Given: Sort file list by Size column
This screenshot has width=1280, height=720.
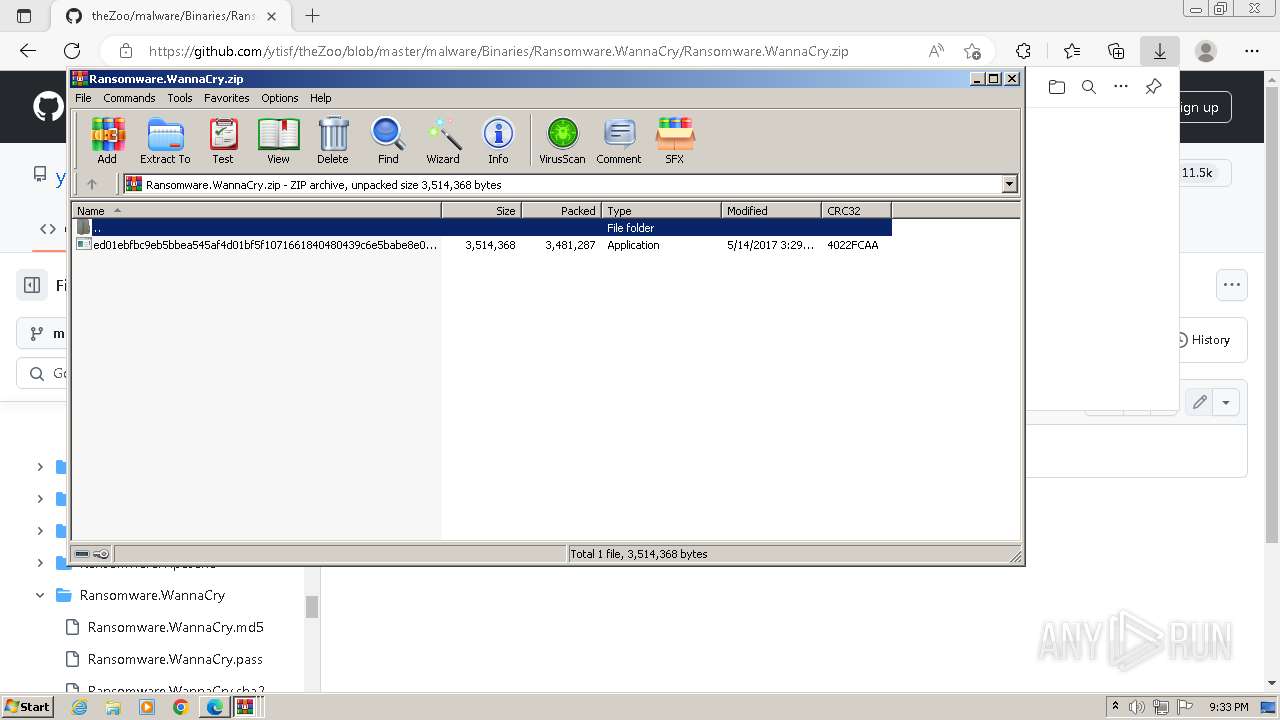Looking at the screenshot, I should (481, 210).
